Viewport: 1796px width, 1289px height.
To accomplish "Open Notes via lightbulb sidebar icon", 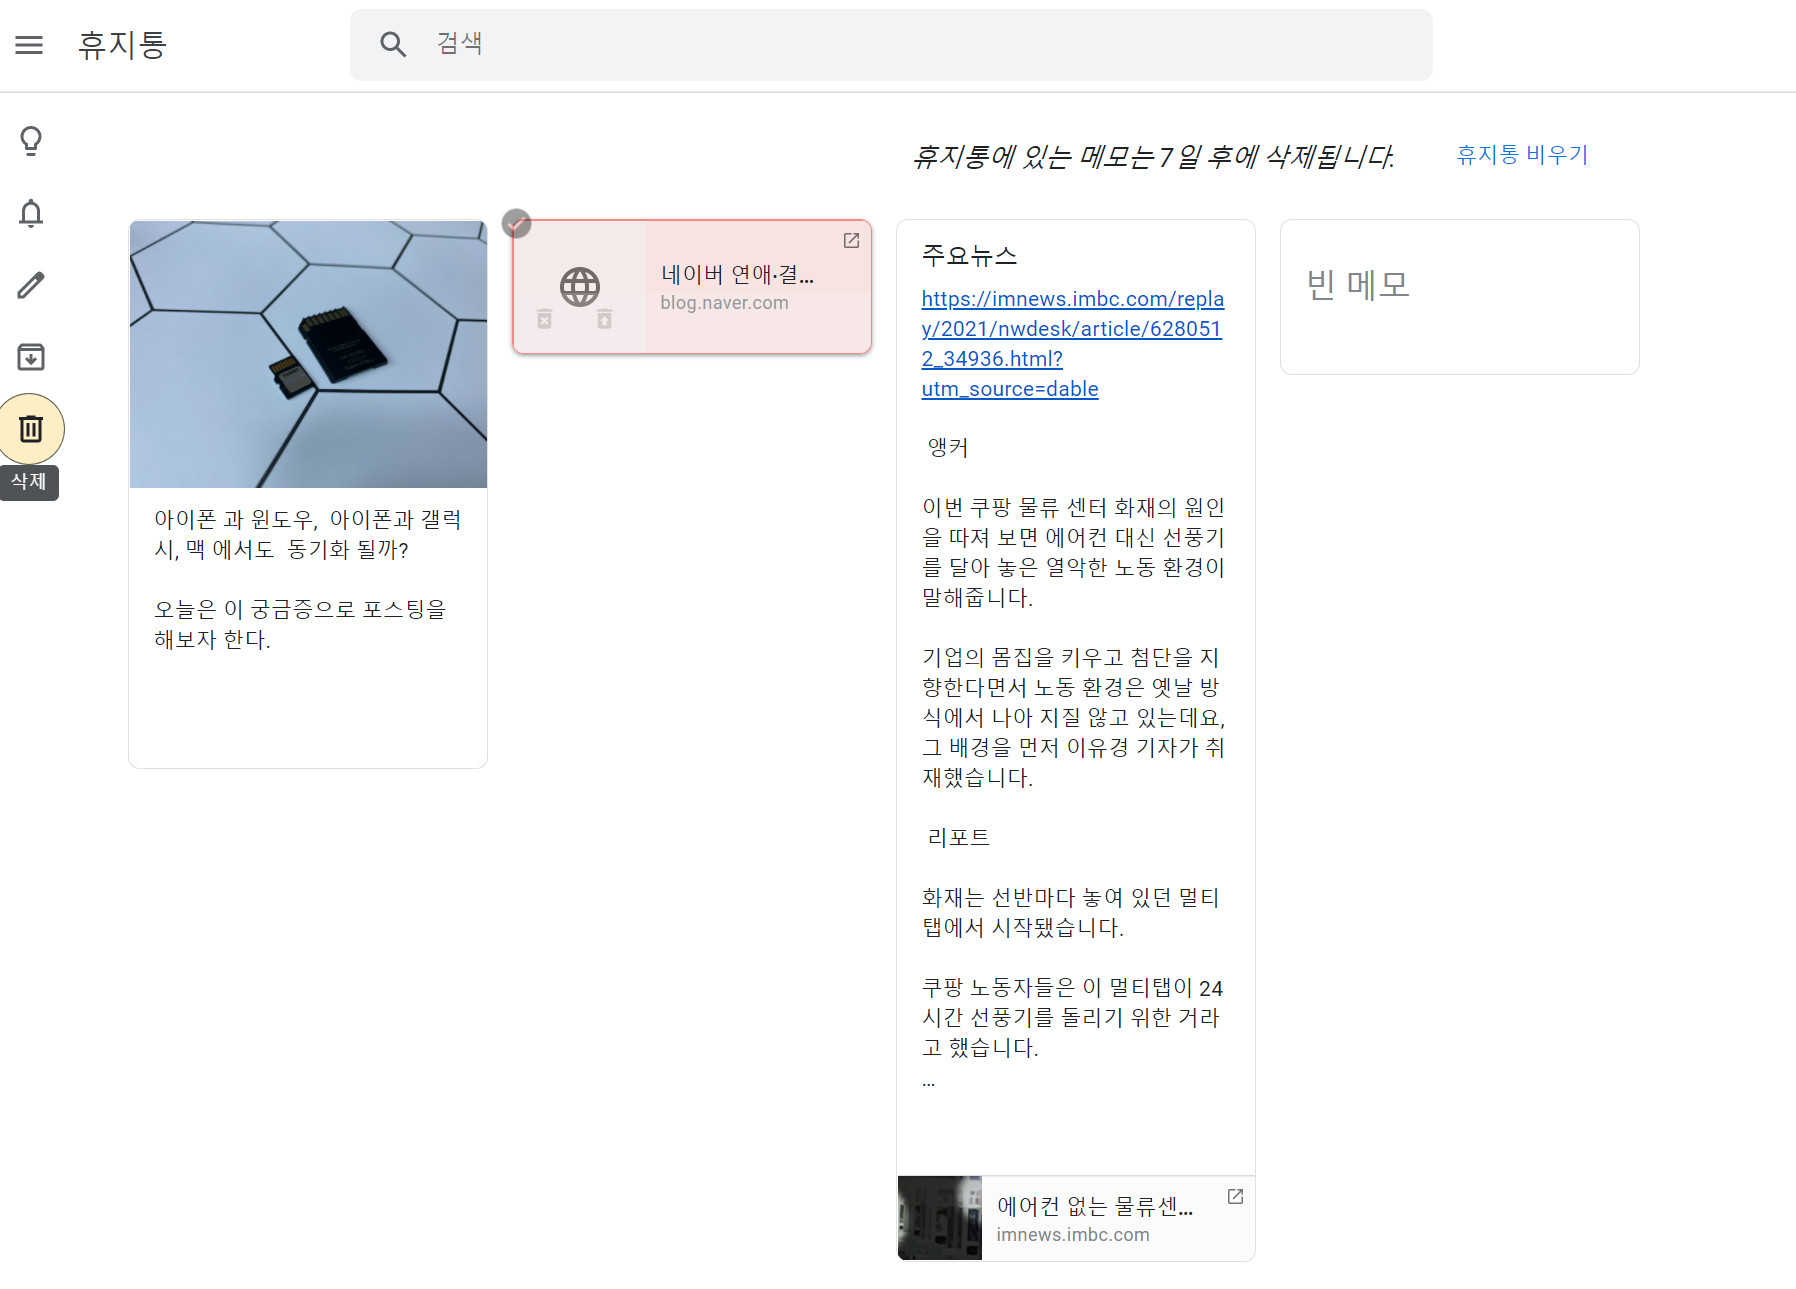I will point(31,141).
